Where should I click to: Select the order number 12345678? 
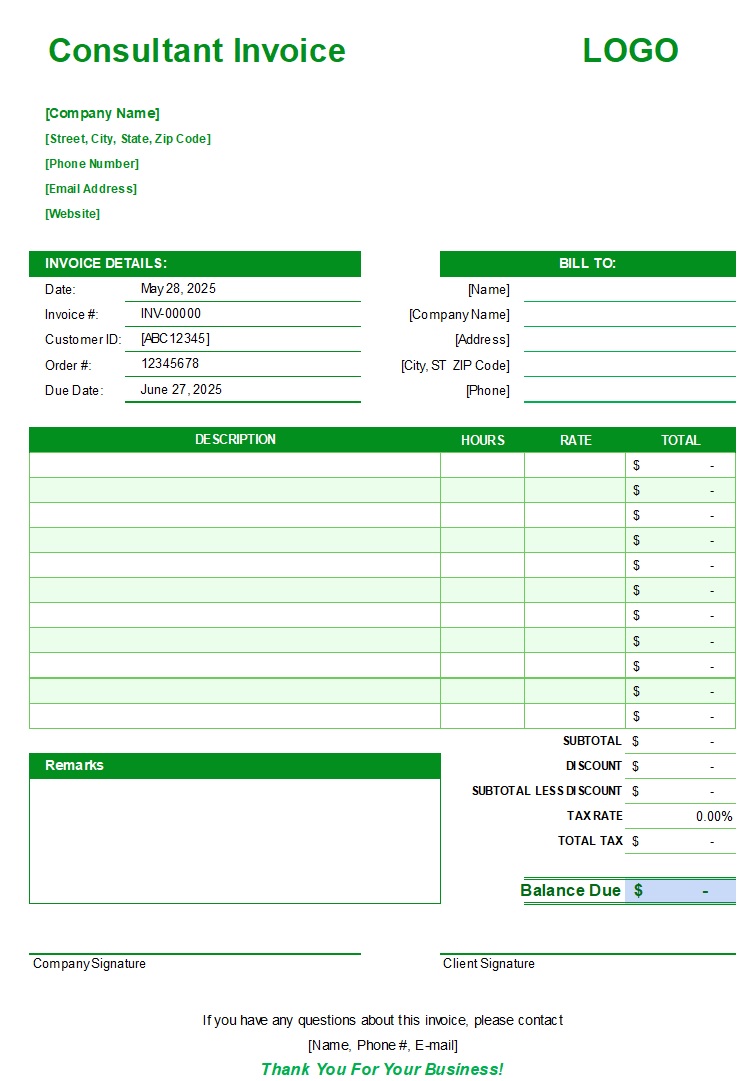(170, 363)
